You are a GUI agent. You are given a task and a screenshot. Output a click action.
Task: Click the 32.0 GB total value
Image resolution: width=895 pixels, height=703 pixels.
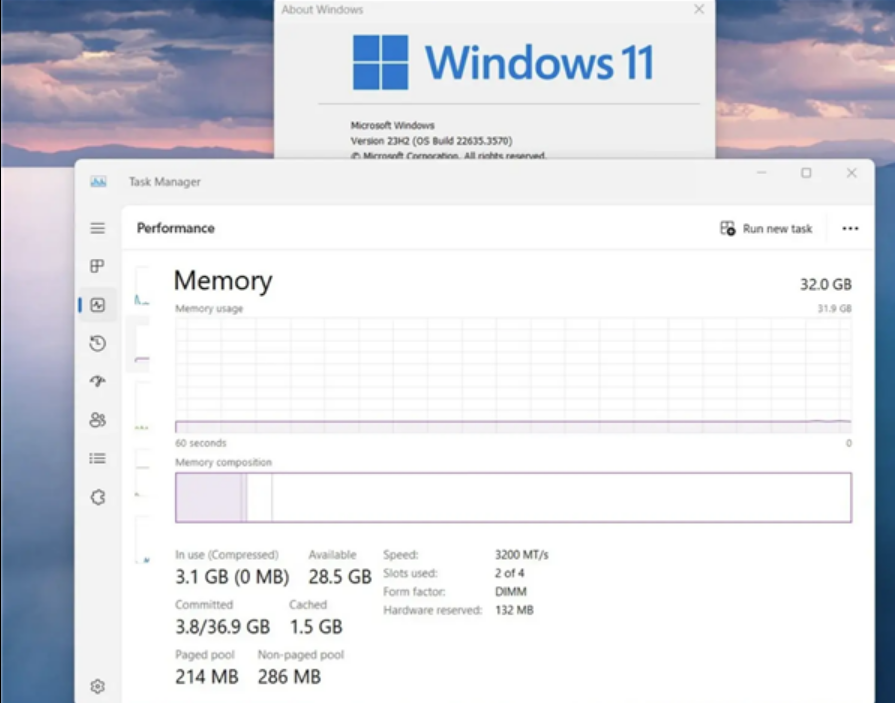[x=825, y=284]
